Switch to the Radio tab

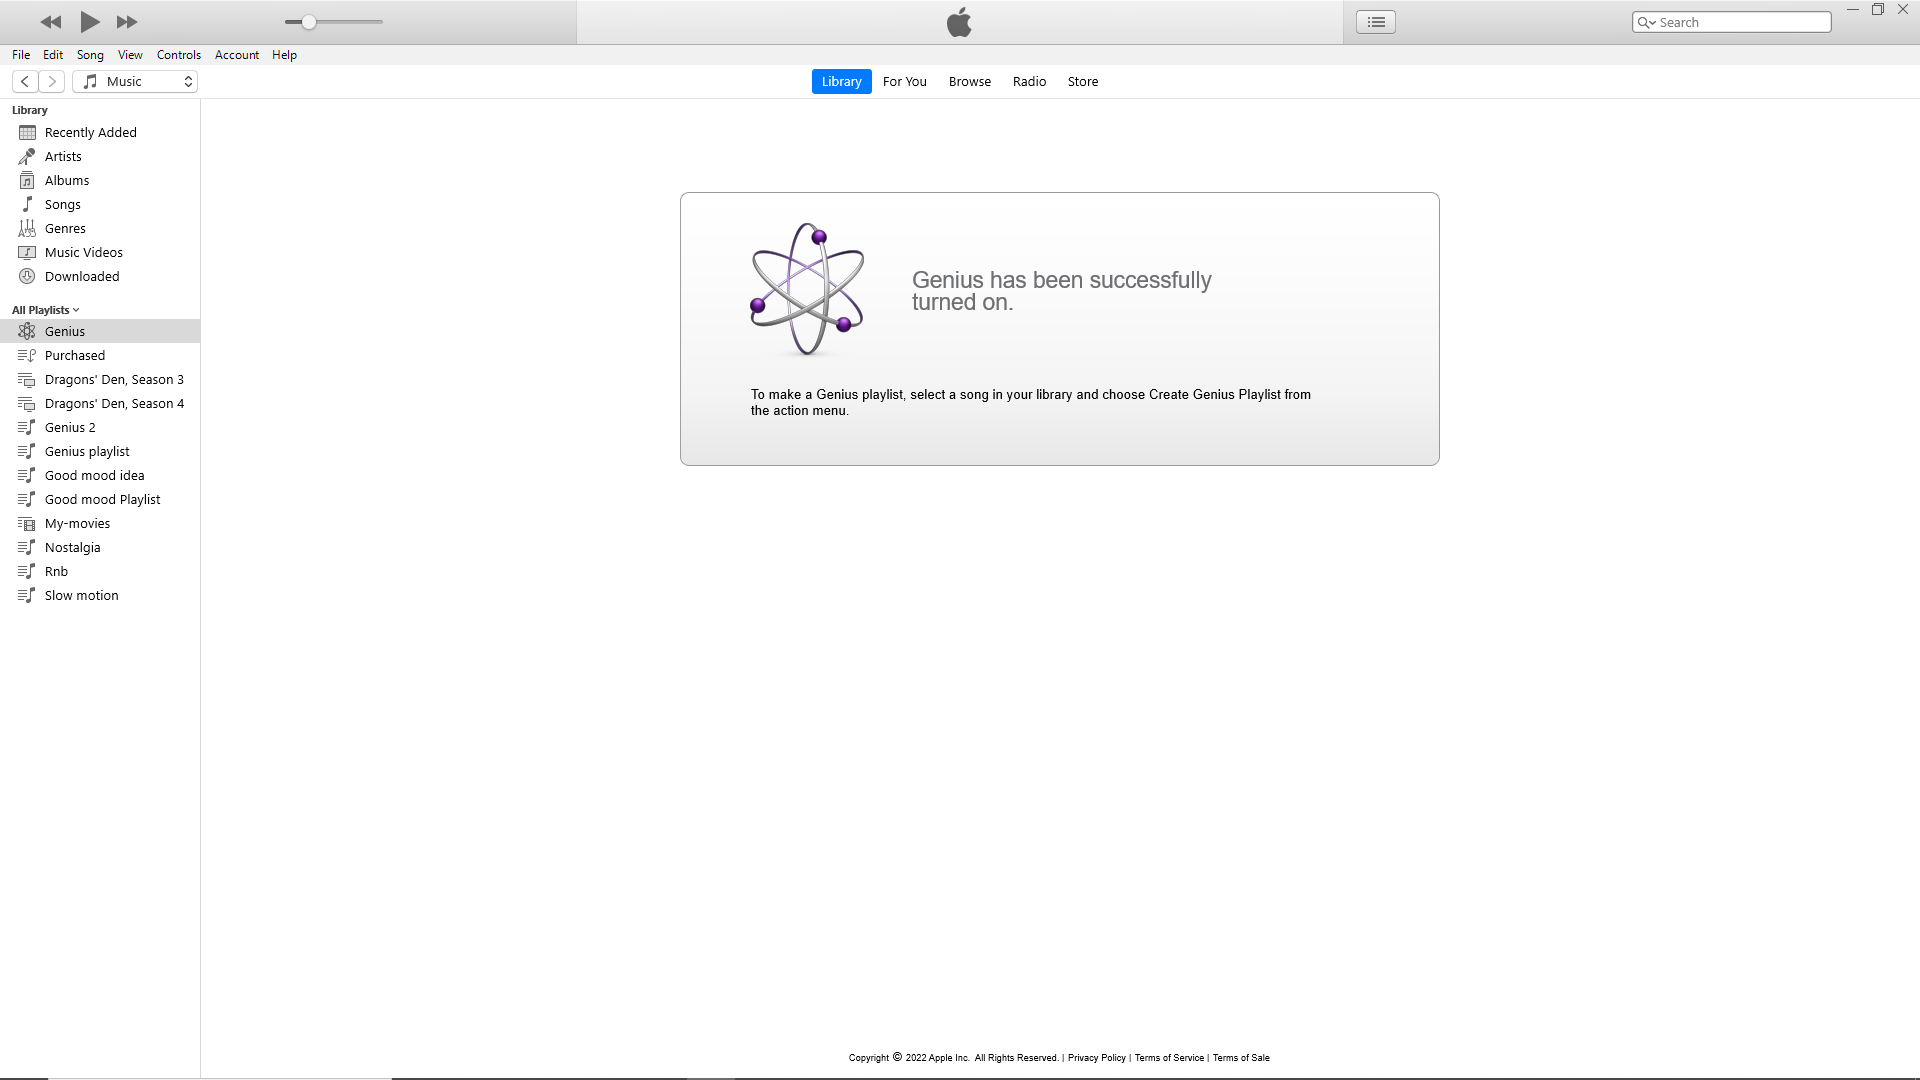tap(1029, 81)
